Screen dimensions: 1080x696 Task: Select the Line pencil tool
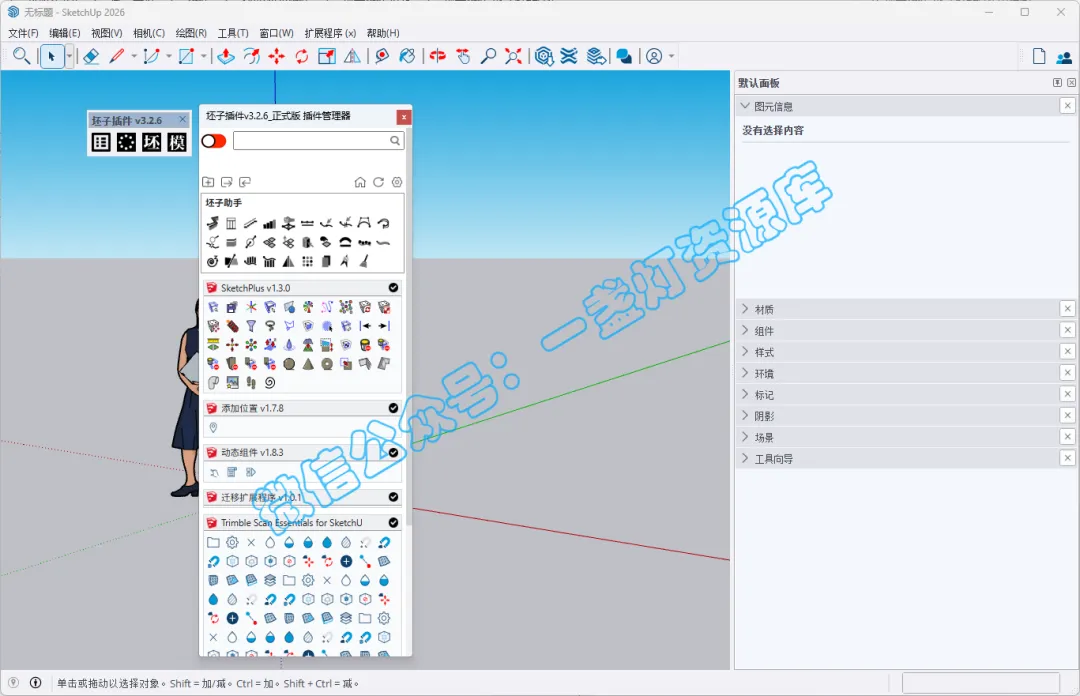116,57
